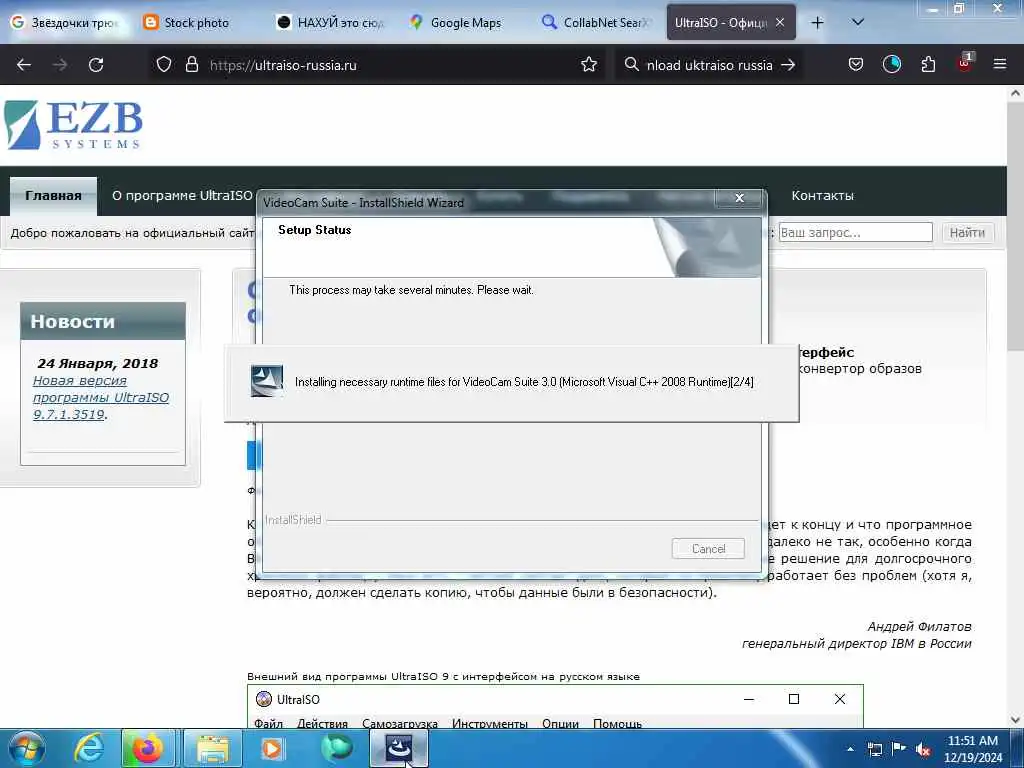This screenshot has height=768, width=1024.
Task: Click the InstallShield setup taskbar icon
Action: (399, 748)
